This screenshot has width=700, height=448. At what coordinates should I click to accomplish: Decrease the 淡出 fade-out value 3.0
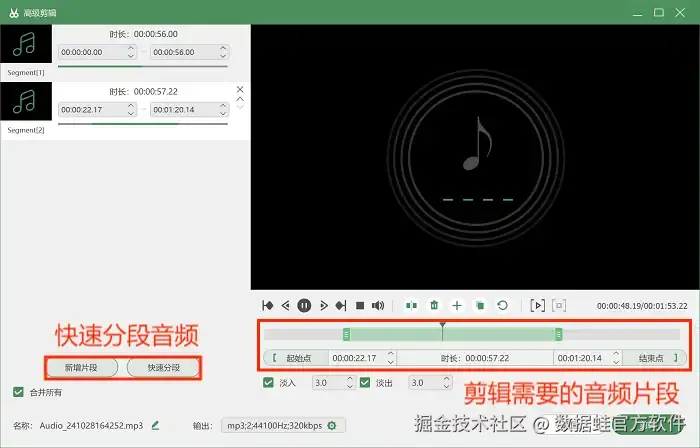[446, 386]
